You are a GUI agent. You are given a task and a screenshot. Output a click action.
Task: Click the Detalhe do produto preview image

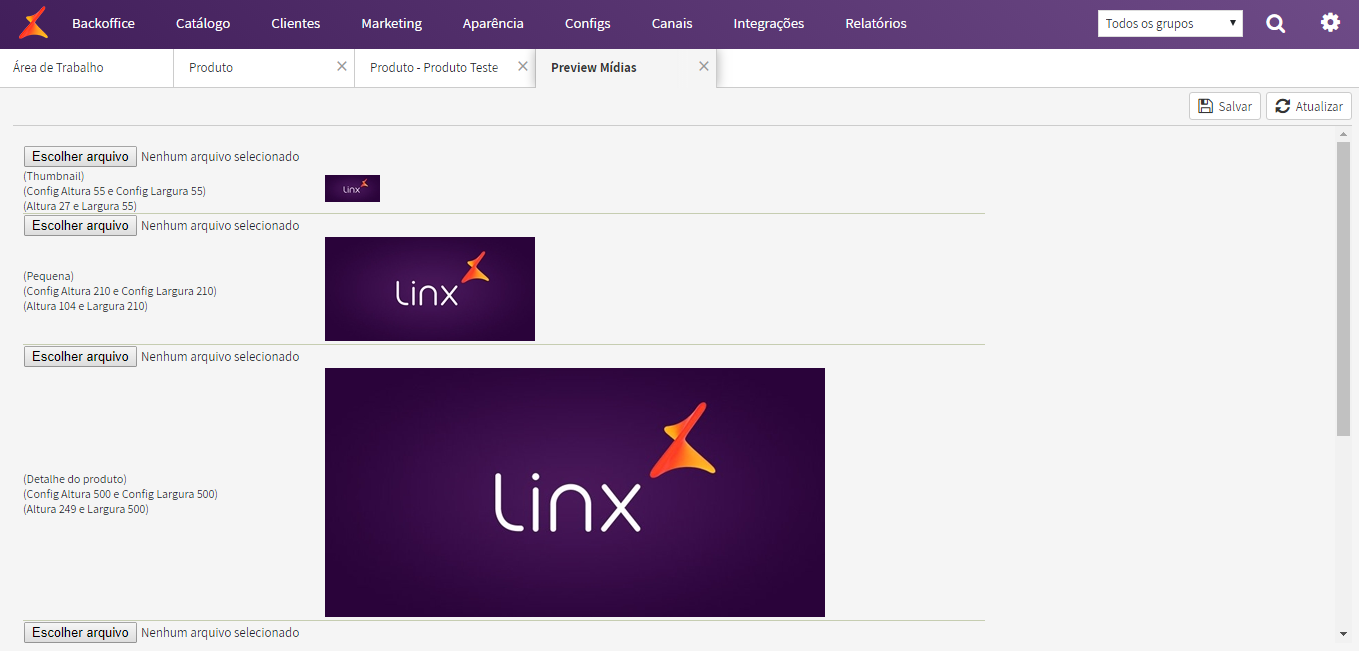click(x=575, y=492)
